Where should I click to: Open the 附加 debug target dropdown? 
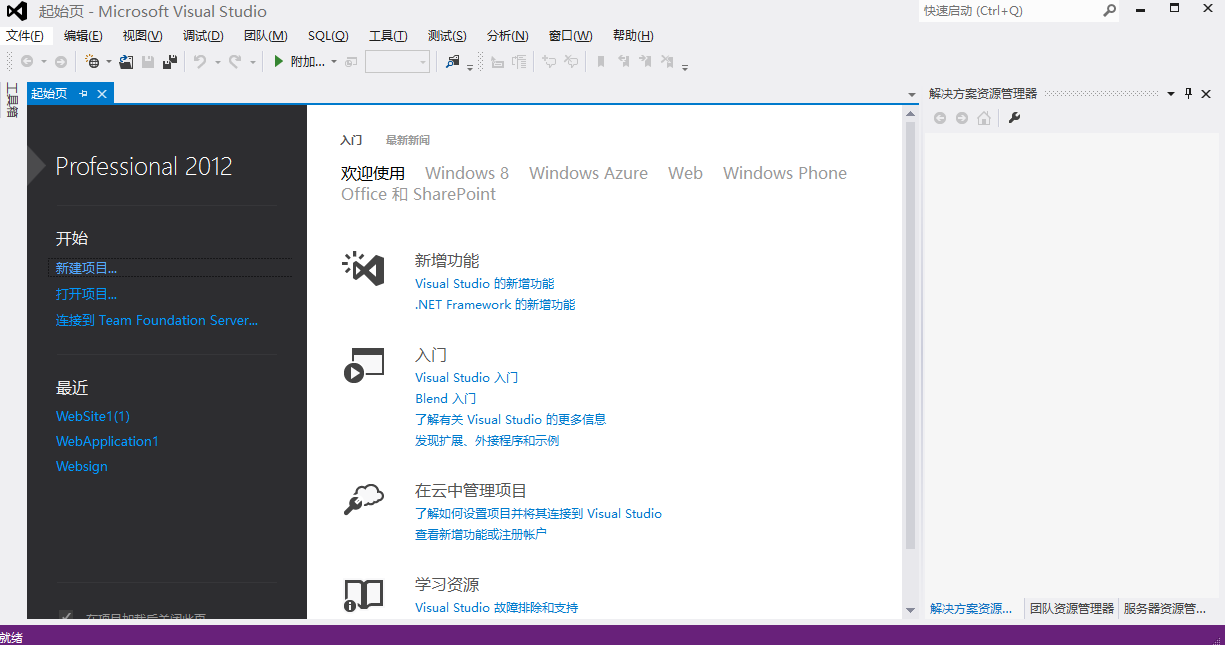tap(333, 61)
